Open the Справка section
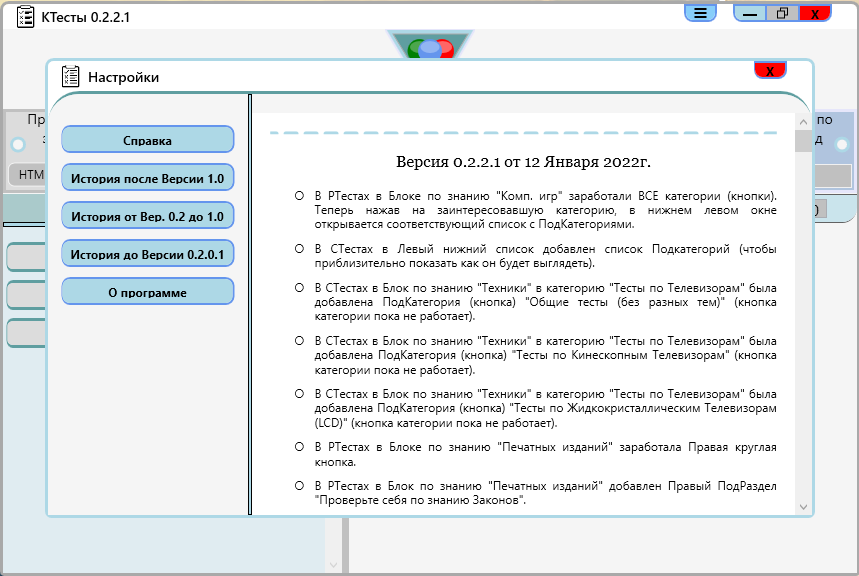Image resolution: width=859 pixels, height=576 pixels. [147, 139]
